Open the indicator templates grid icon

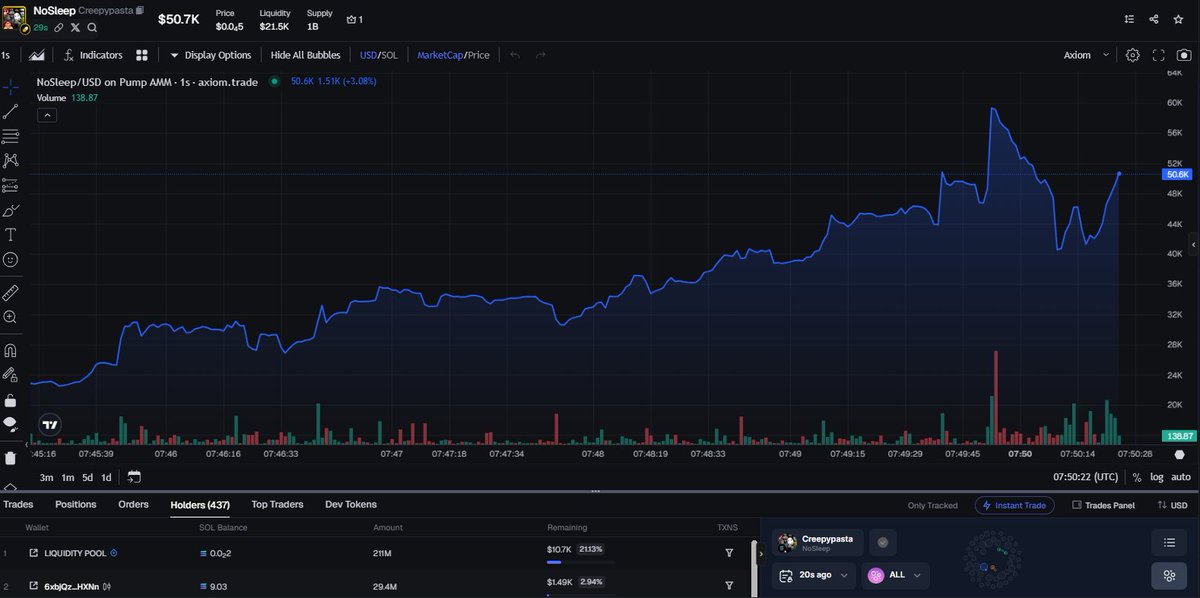coord(142,55)
